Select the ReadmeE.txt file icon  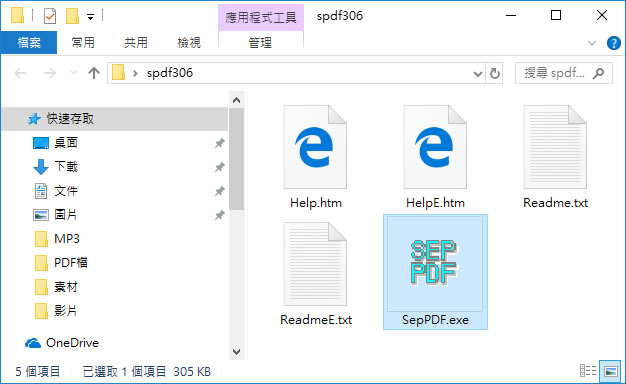[315, 264]
